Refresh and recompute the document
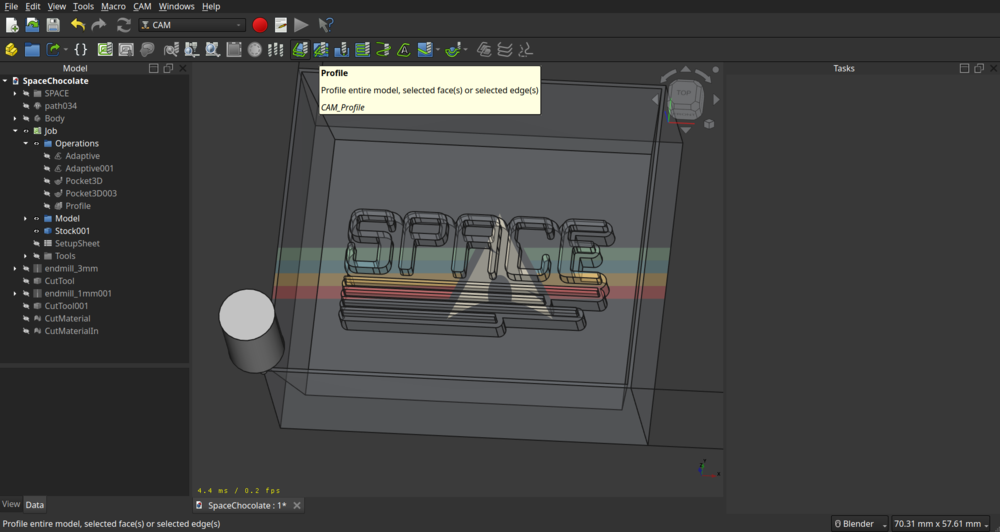This screenshot has width=1000, height=532. pos(124,25)
